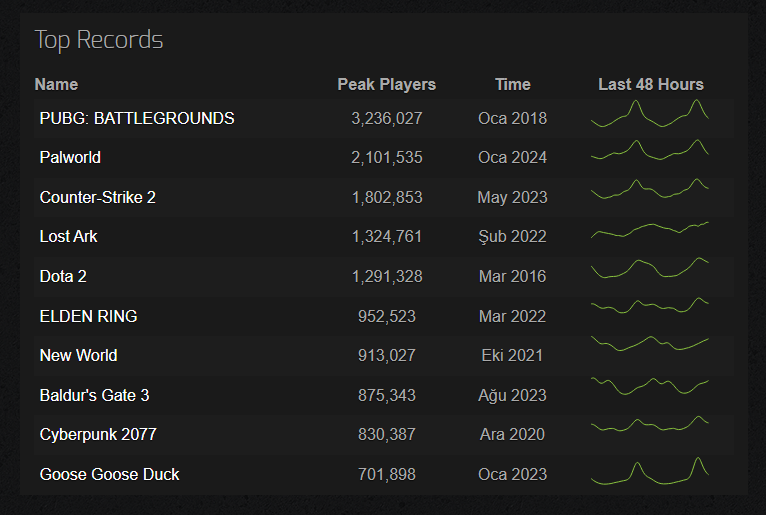
Task: Select Dota 2 in the list
Action: [63, 277]
